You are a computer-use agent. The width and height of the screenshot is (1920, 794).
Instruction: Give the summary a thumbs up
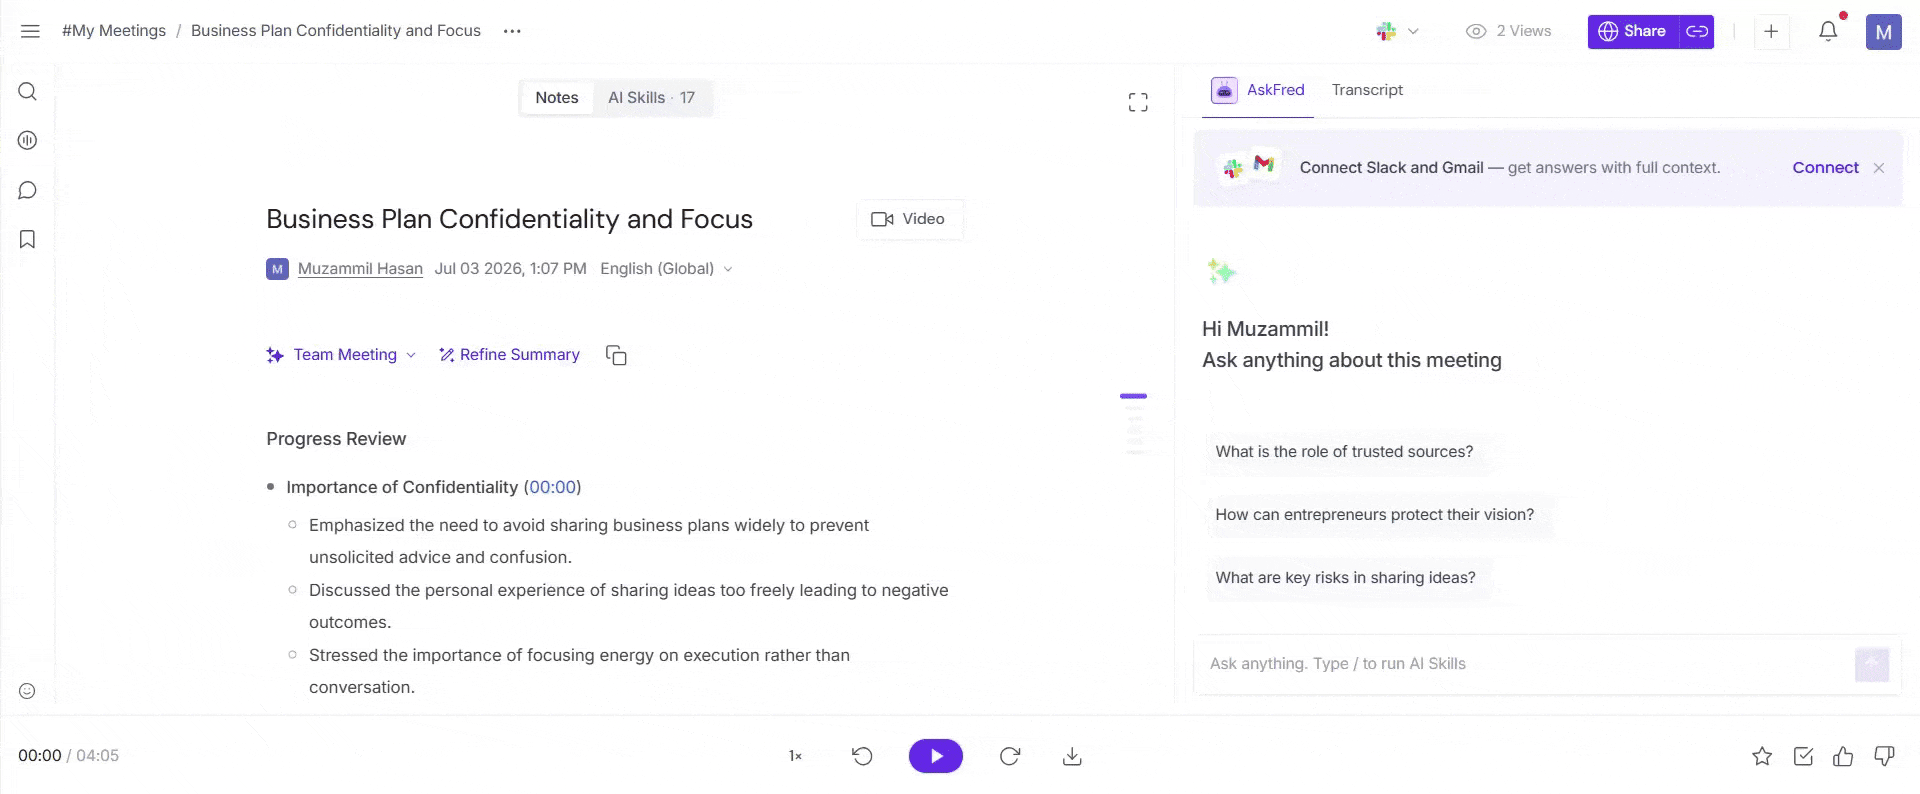pyautogui.click(x=1843, y=756)
